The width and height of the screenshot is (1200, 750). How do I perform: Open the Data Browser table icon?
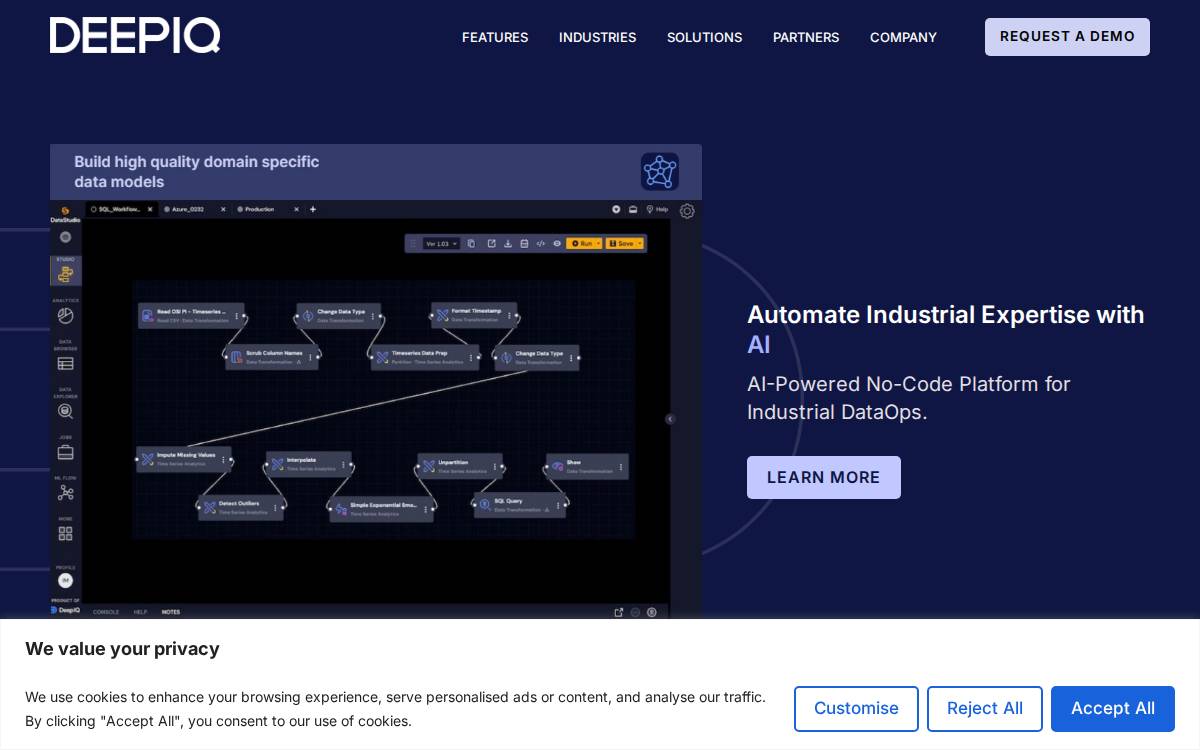tap(65, 363)
